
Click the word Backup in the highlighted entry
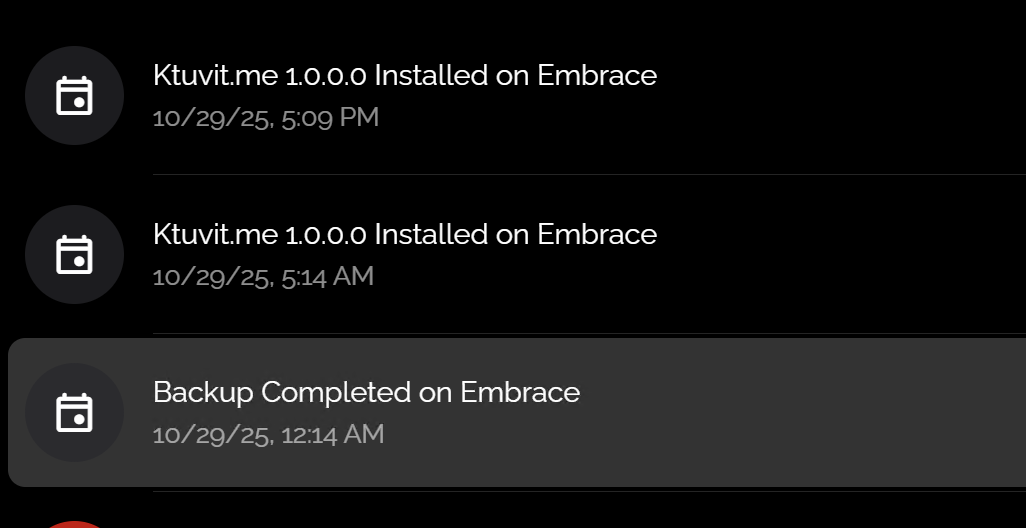[x=203, y=392]
